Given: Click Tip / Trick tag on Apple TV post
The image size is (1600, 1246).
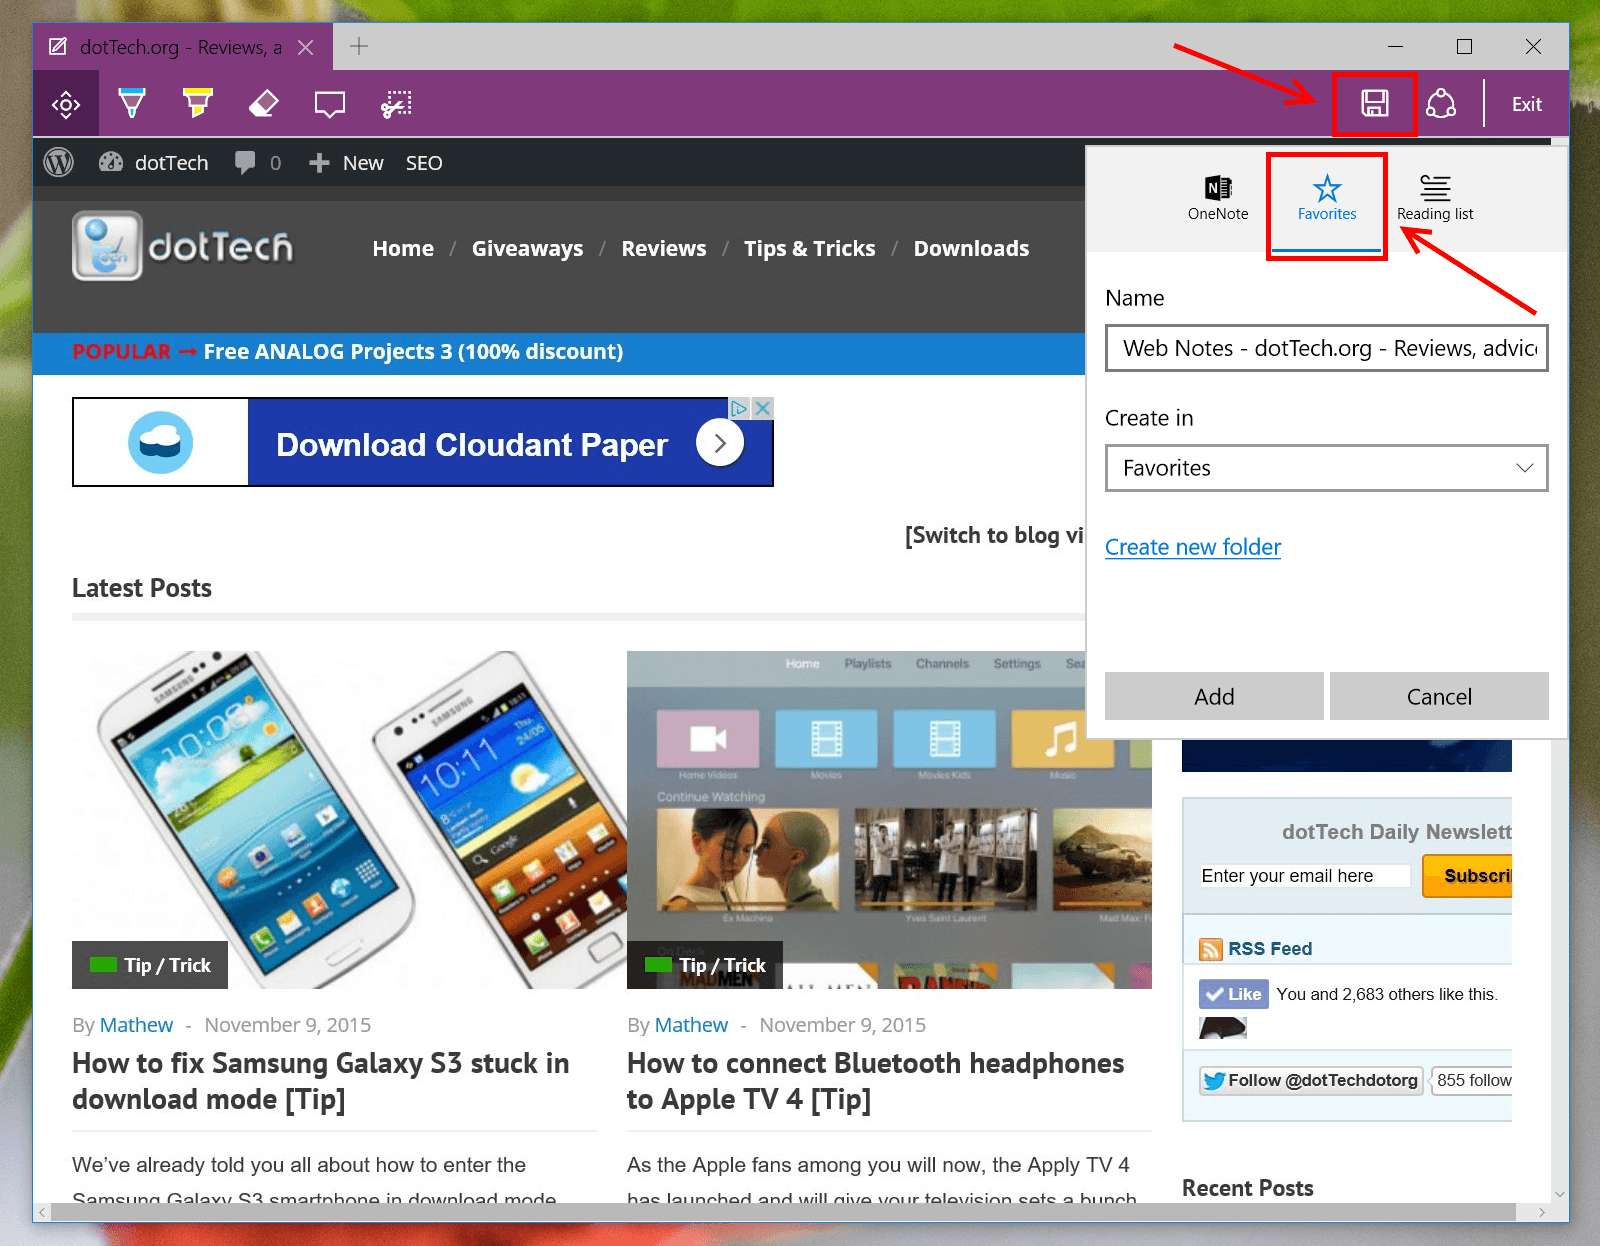Looking at the screenshot, I should coord(705,965).
